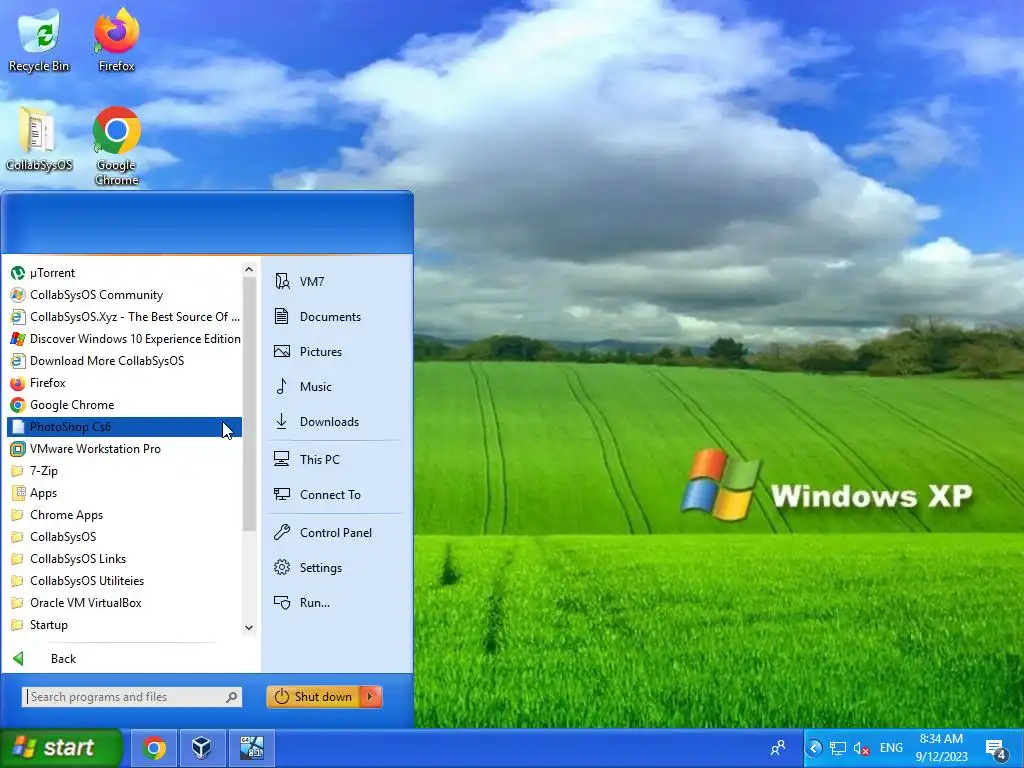Open Music from the start menu

pos(336,387)
